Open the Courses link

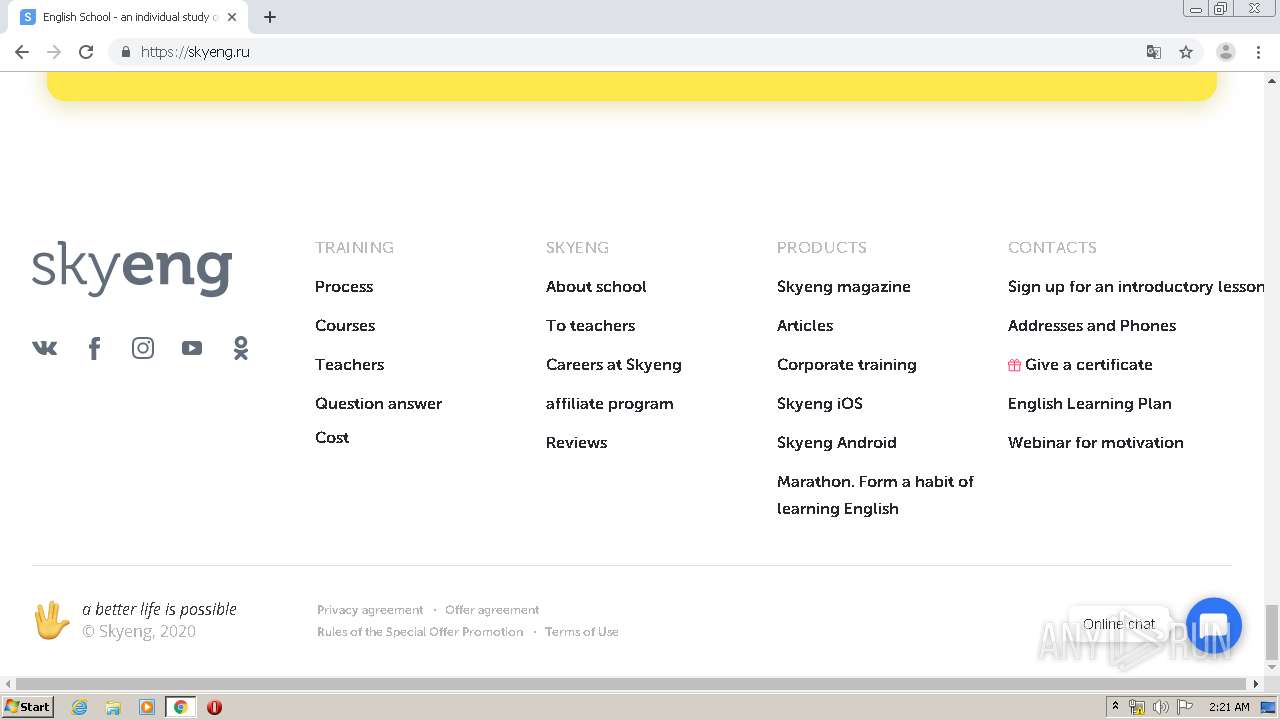pyautogui.click(x=345, y=325)
